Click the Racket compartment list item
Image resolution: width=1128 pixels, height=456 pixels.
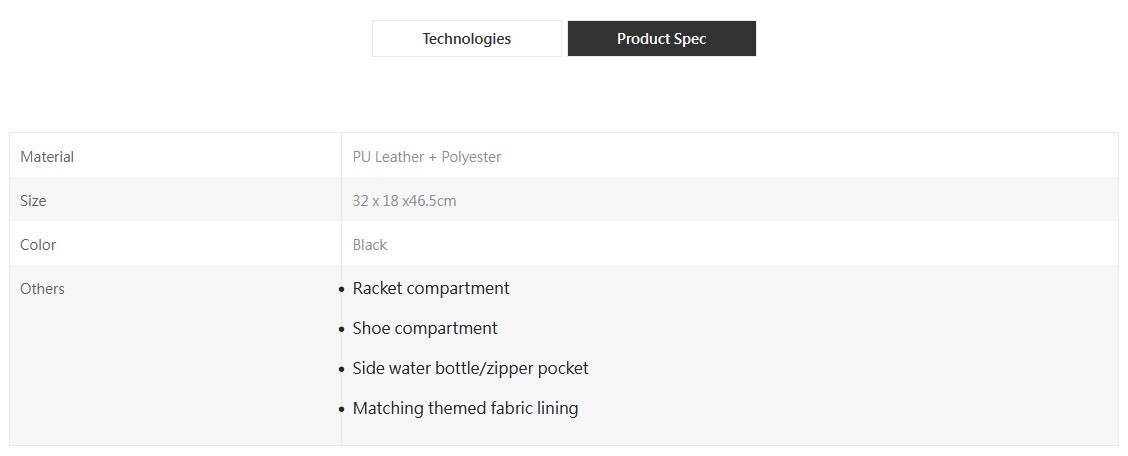pos(431,288)
